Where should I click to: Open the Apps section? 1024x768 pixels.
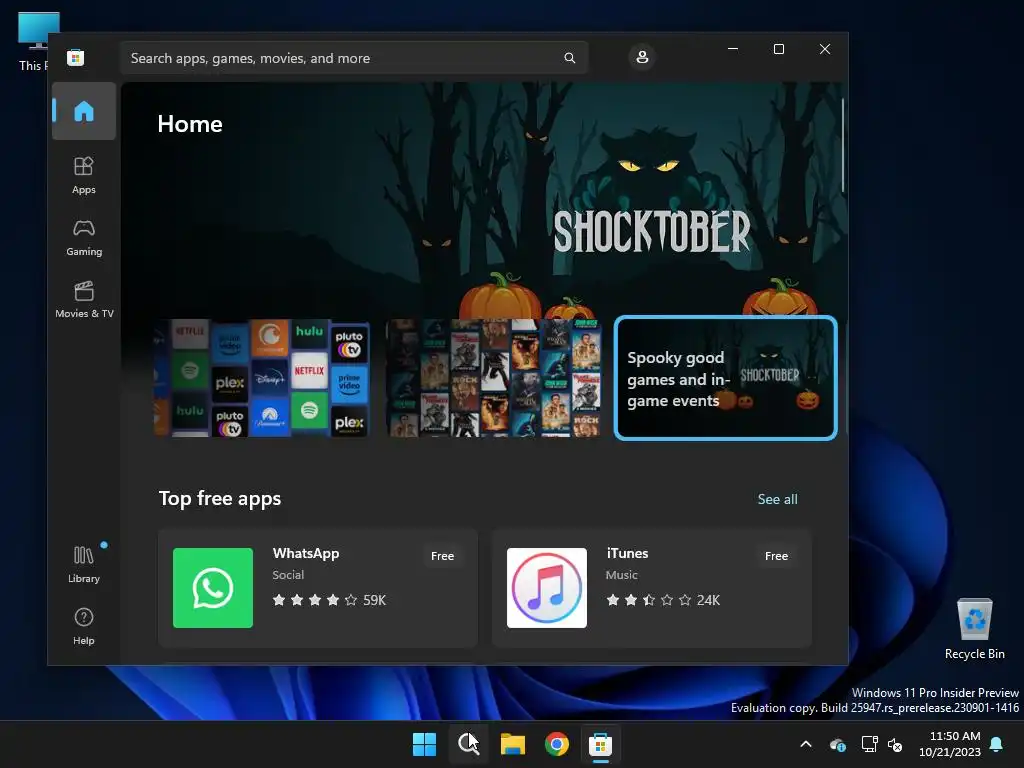pos(84,175)
